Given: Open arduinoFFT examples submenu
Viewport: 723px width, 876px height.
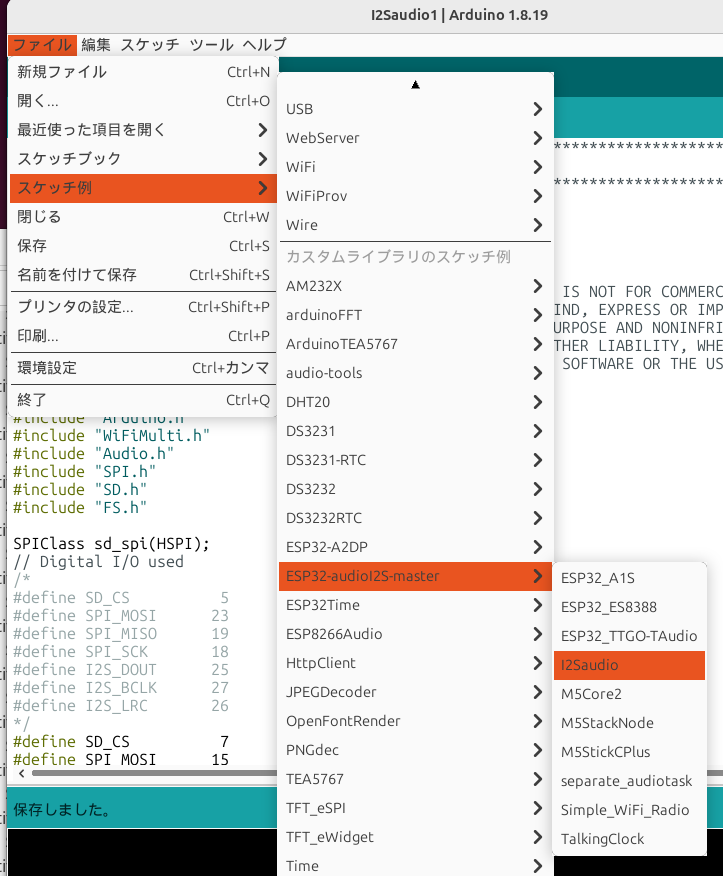Looking at the screenshot, I should point(415,315).
